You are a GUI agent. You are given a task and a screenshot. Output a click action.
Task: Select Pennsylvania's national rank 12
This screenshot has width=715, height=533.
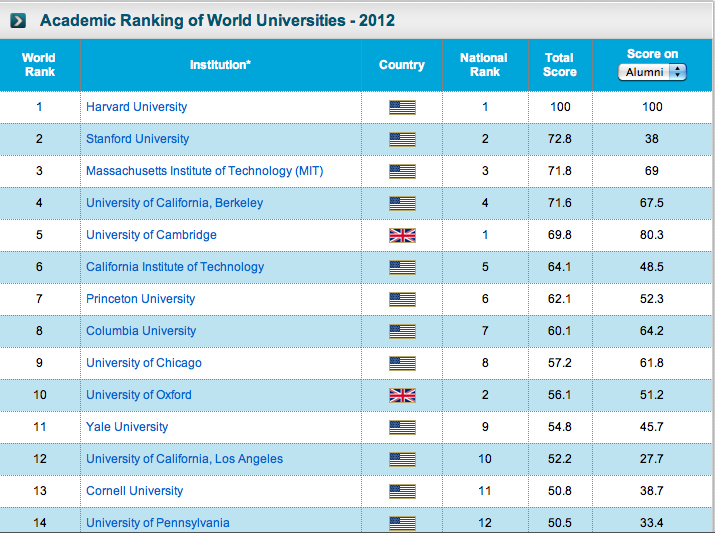485,523
